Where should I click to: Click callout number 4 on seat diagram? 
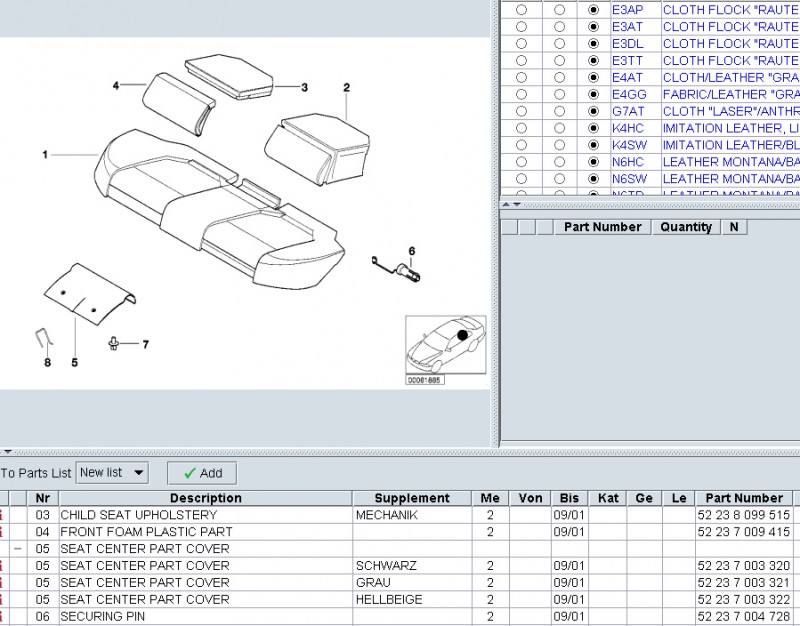tap(116, 85)
